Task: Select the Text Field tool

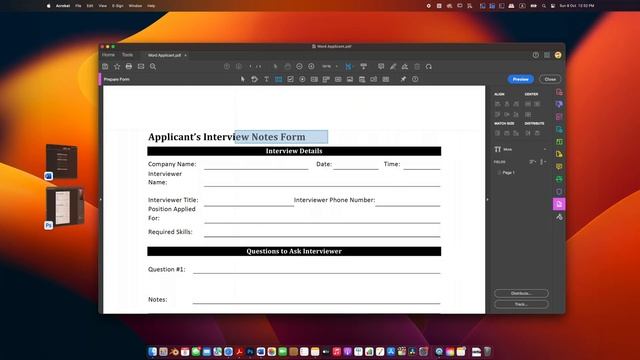Action: click(x=278, y=79)
